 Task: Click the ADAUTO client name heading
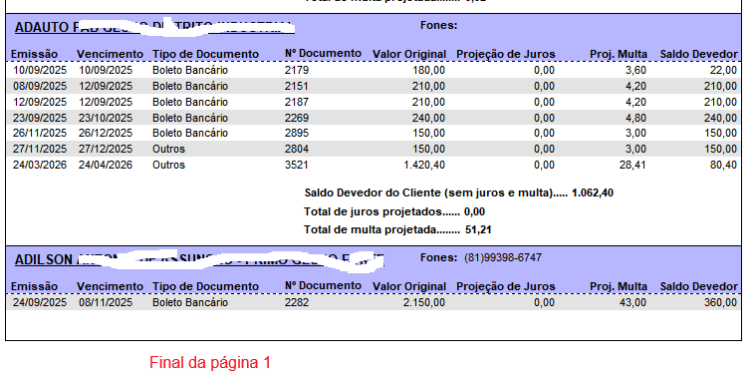coord(154,27)
